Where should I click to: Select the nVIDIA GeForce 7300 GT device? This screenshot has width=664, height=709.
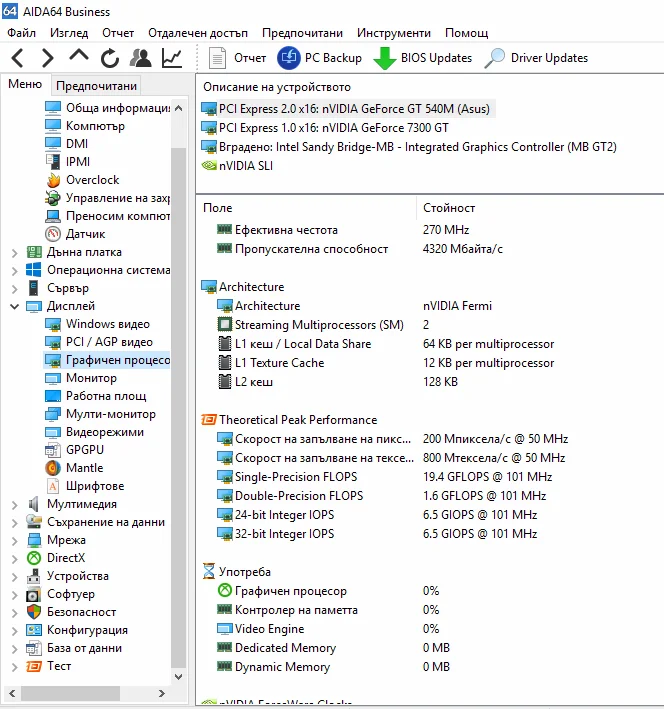pos(325,128)
